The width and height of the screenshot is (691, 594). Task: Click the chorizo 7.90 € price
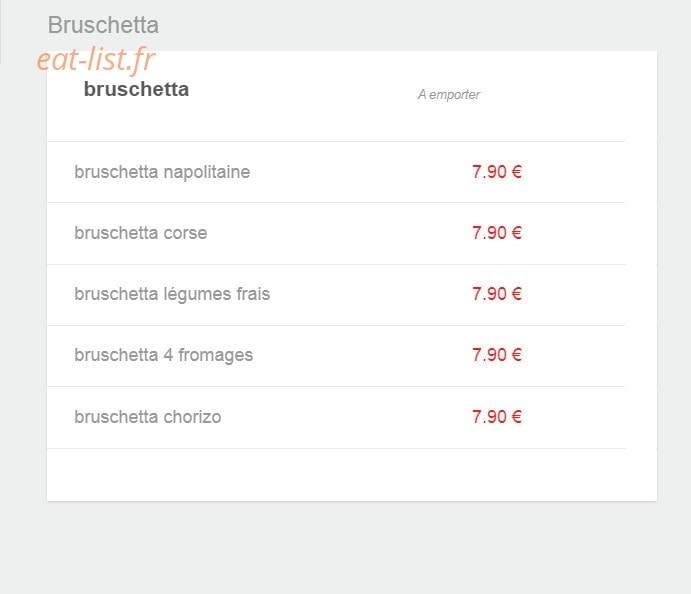click(497, 416)
